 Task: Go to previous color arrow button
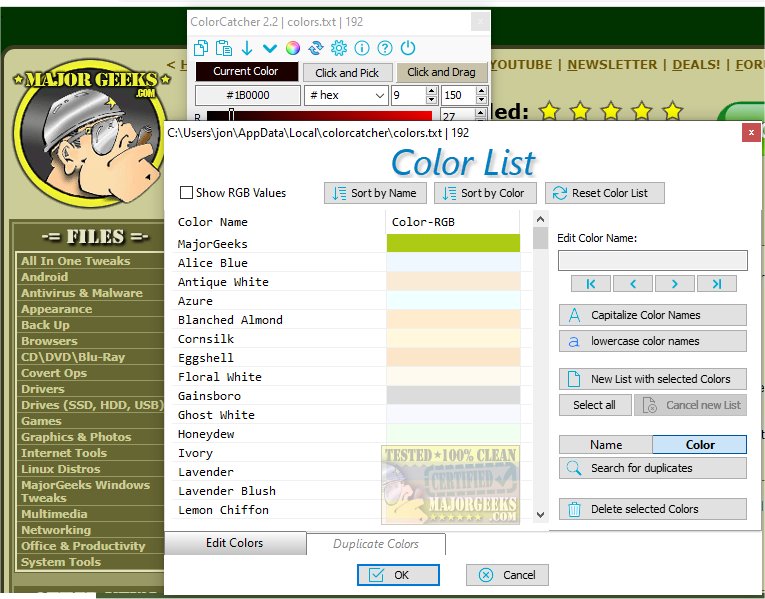[633, 284]
